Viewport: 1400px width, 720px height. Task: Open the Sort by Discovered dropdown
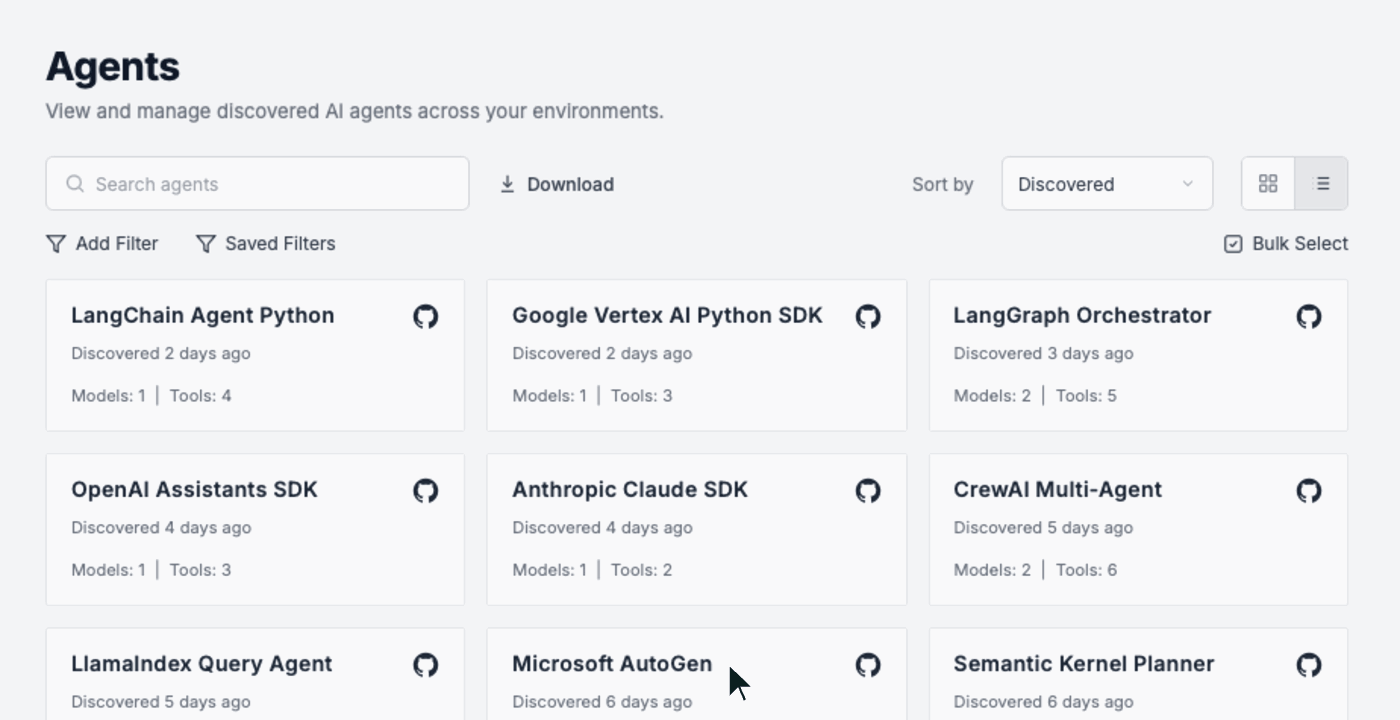pos(1107,184)
